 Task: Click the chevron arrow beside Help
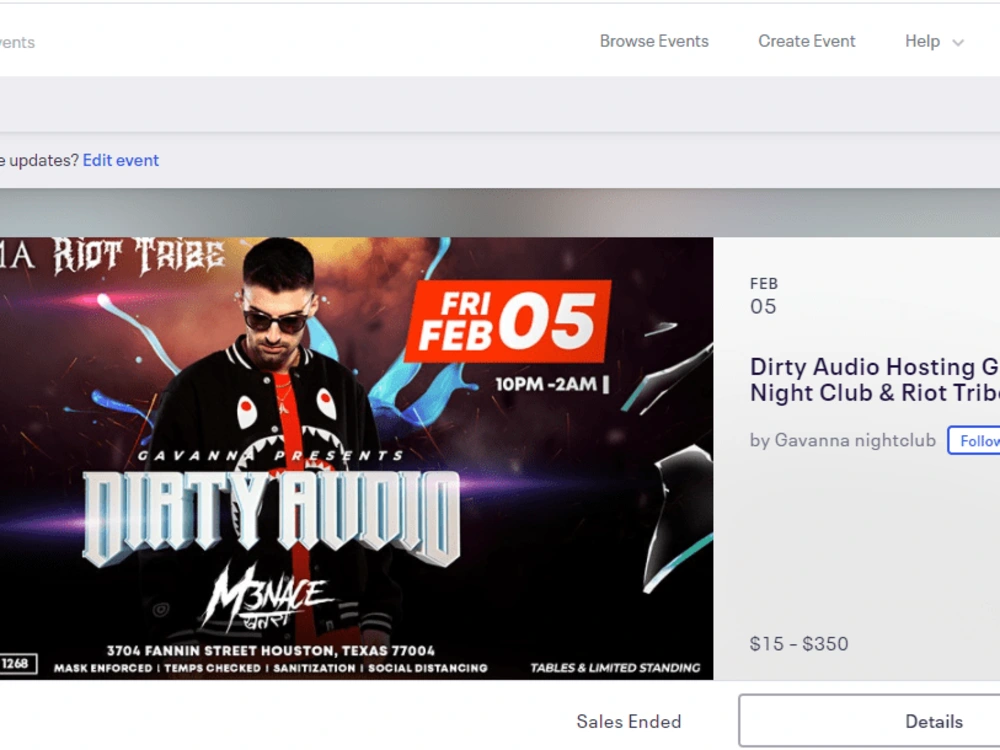point(957,43)
